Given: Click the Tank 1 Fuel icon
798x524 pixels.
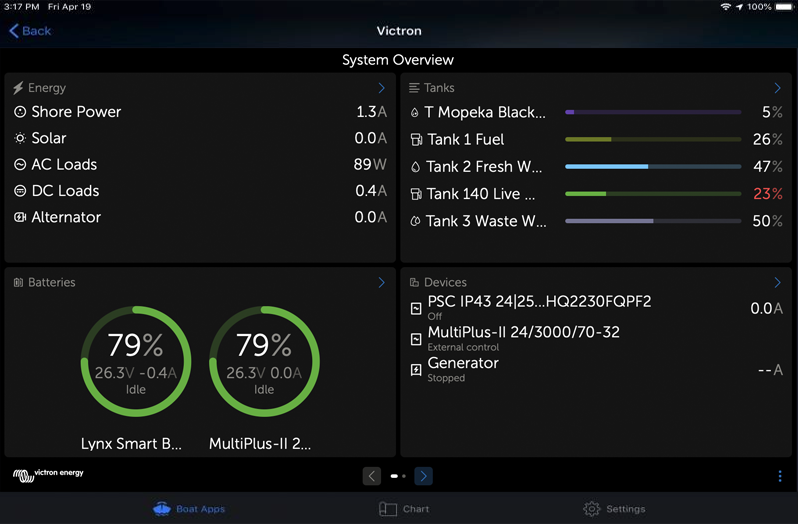Looking at the screenshot, I should (x=416, y=140).
